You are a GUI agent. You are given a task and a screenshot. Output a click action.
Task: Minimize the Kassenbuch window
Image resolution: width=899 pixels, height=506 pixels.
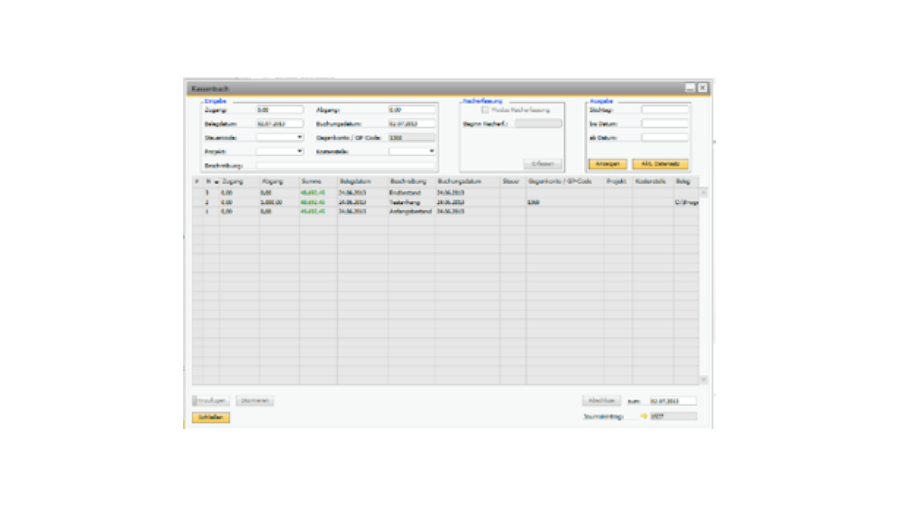pos(690,88)
